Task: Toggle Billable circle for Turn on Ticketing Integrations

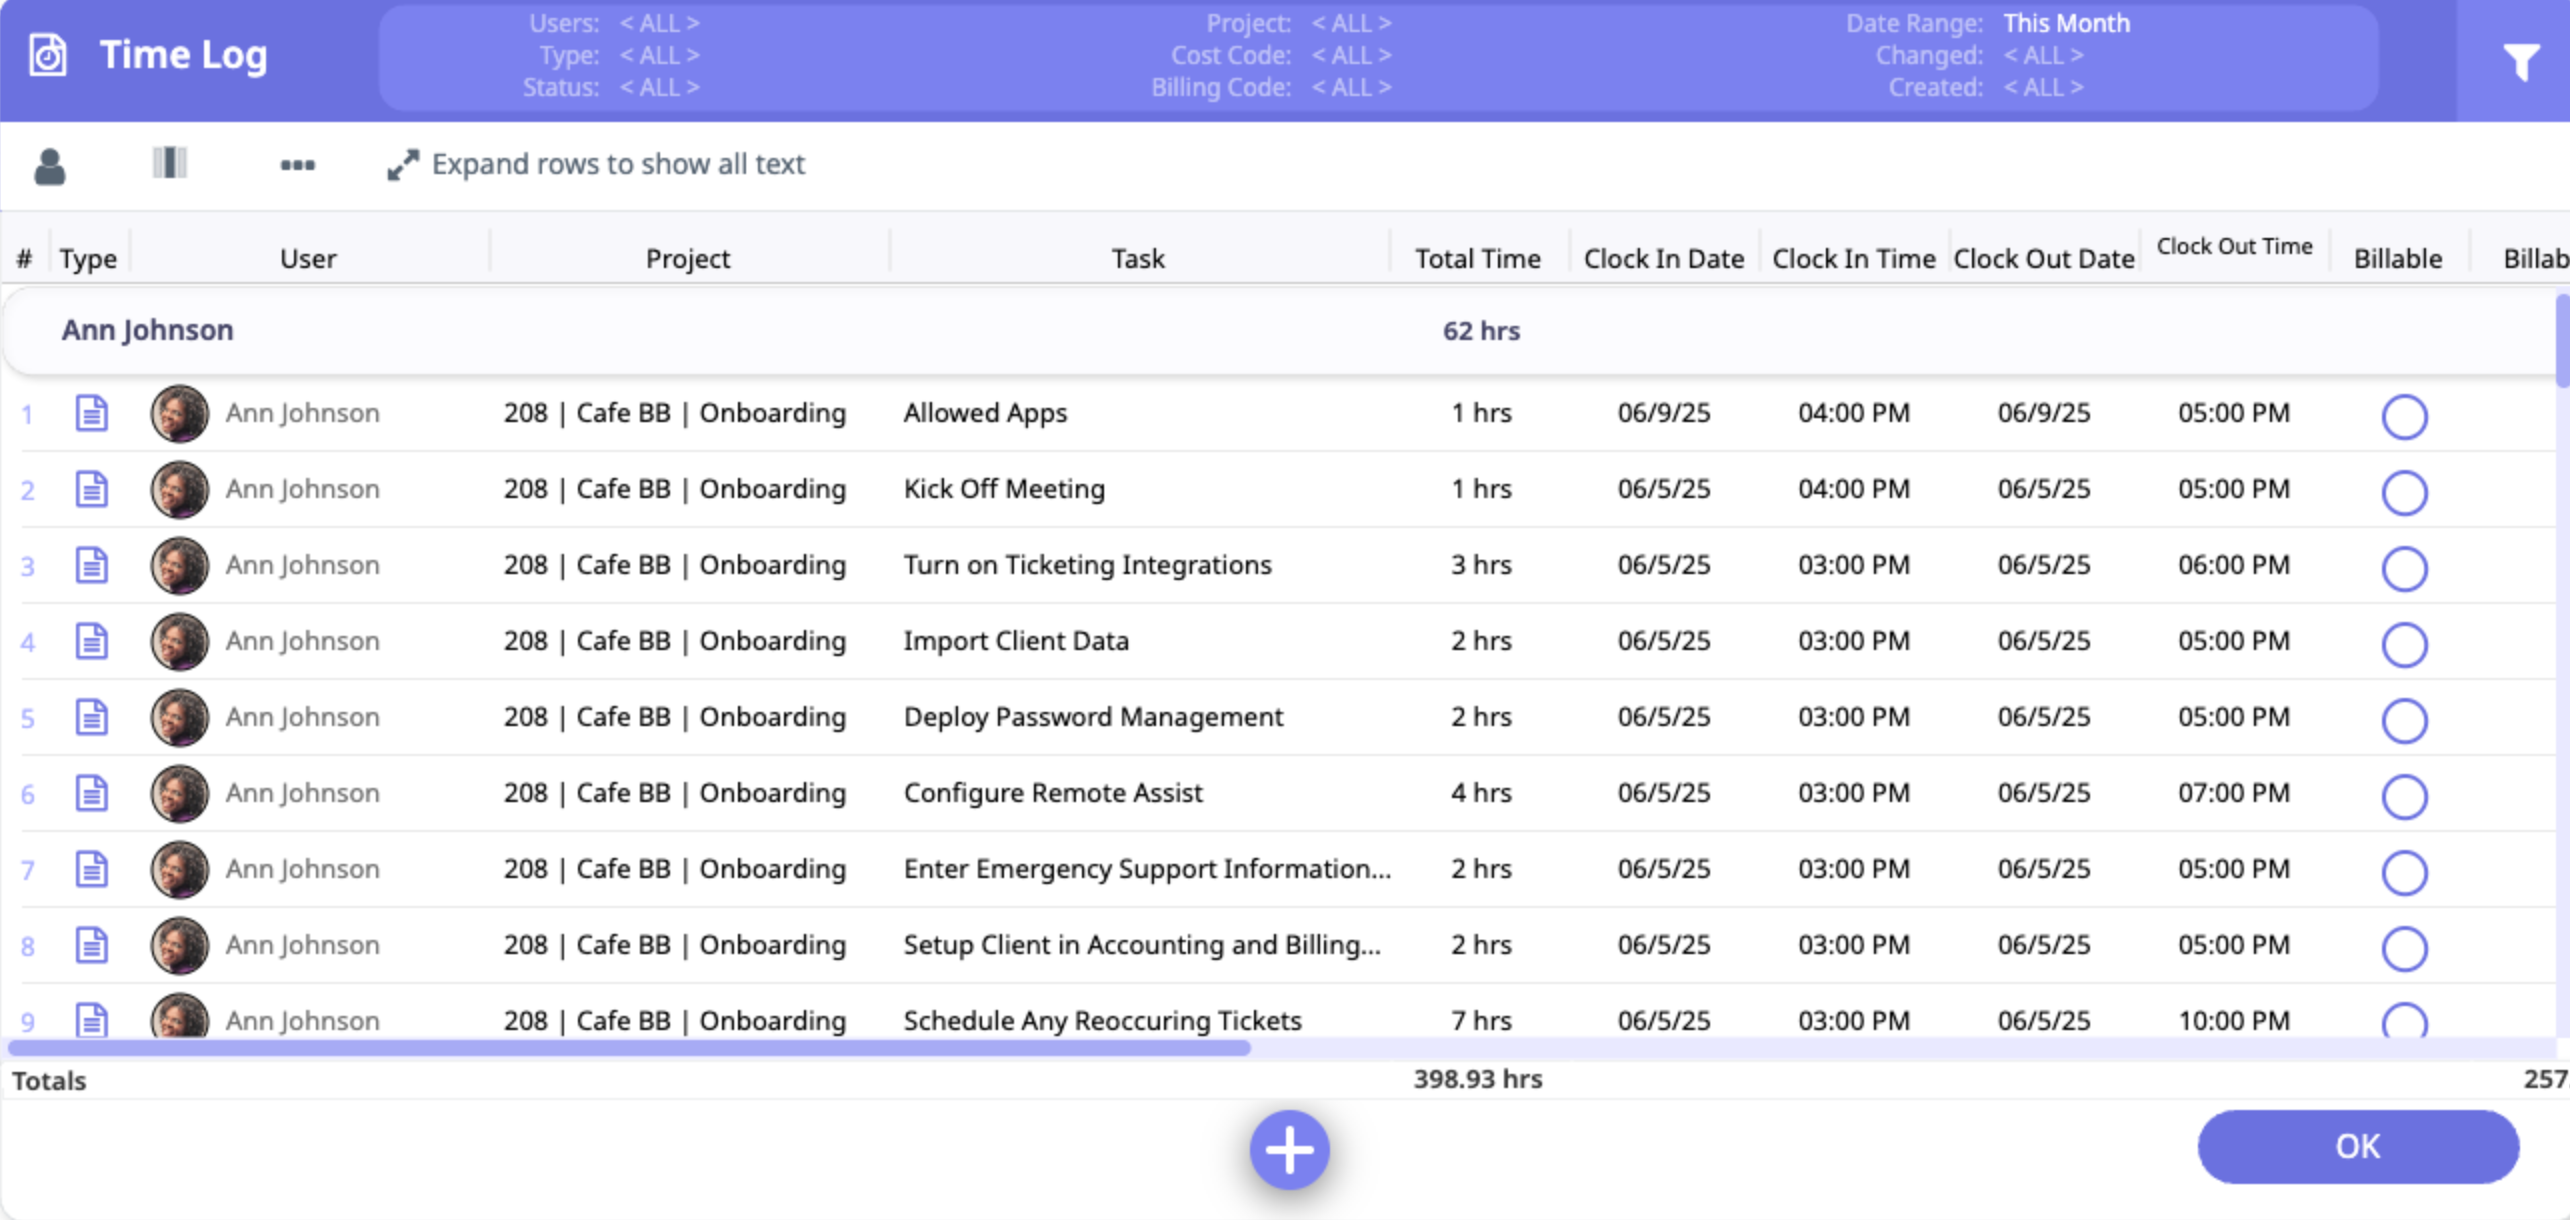Action: tap(2404, 568)
